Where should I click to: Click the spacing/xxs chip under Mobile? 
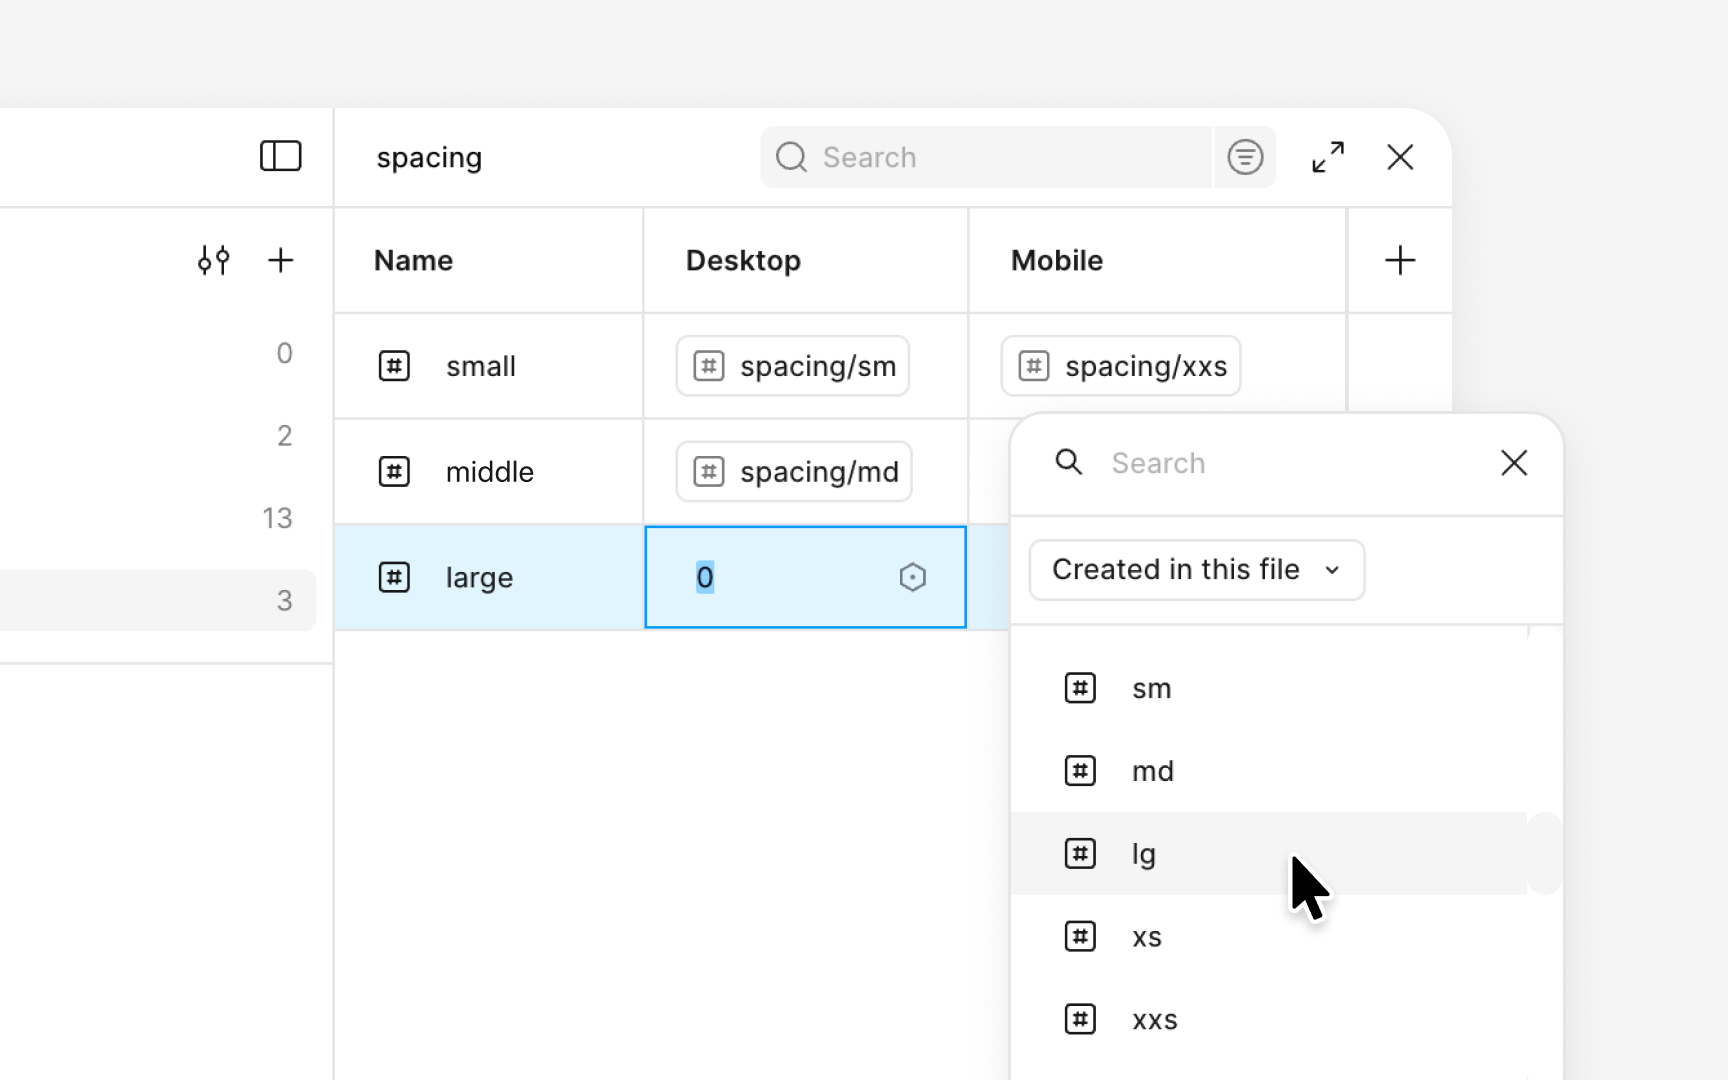tap(1120, 366)
